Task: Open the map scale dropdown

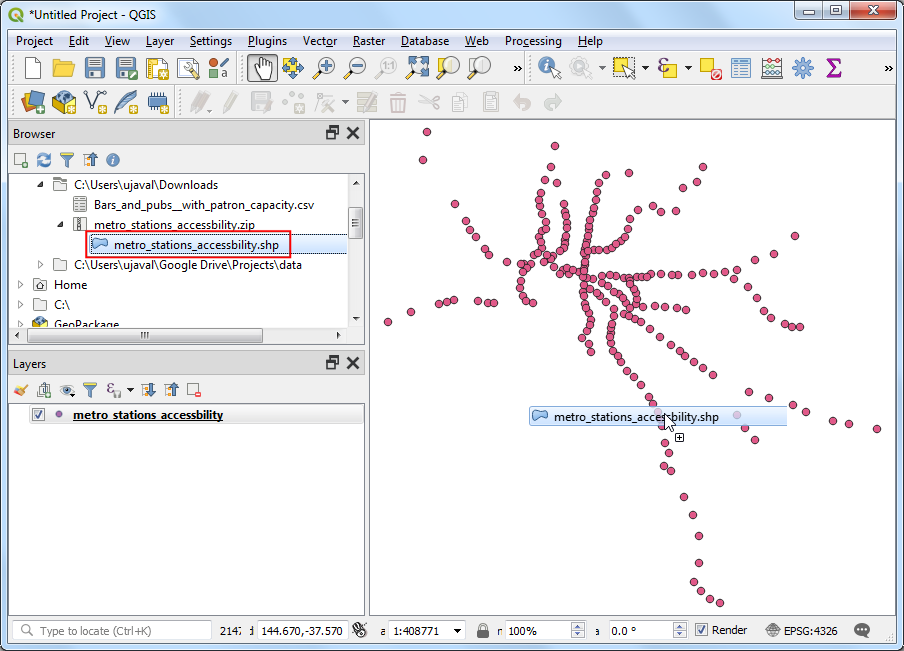Action: [458, 631]
